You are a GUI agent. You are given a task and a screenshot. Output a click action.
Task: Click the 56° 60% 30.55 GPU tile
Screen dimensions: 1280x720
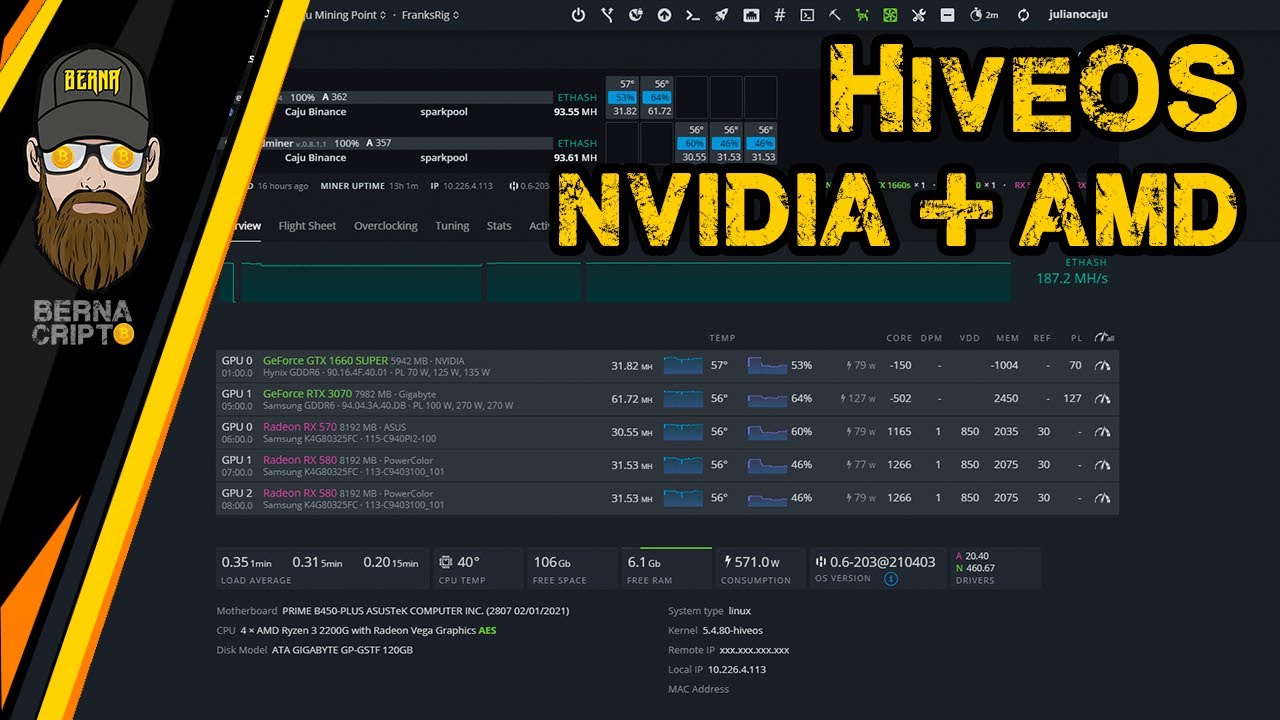[693, 143]
